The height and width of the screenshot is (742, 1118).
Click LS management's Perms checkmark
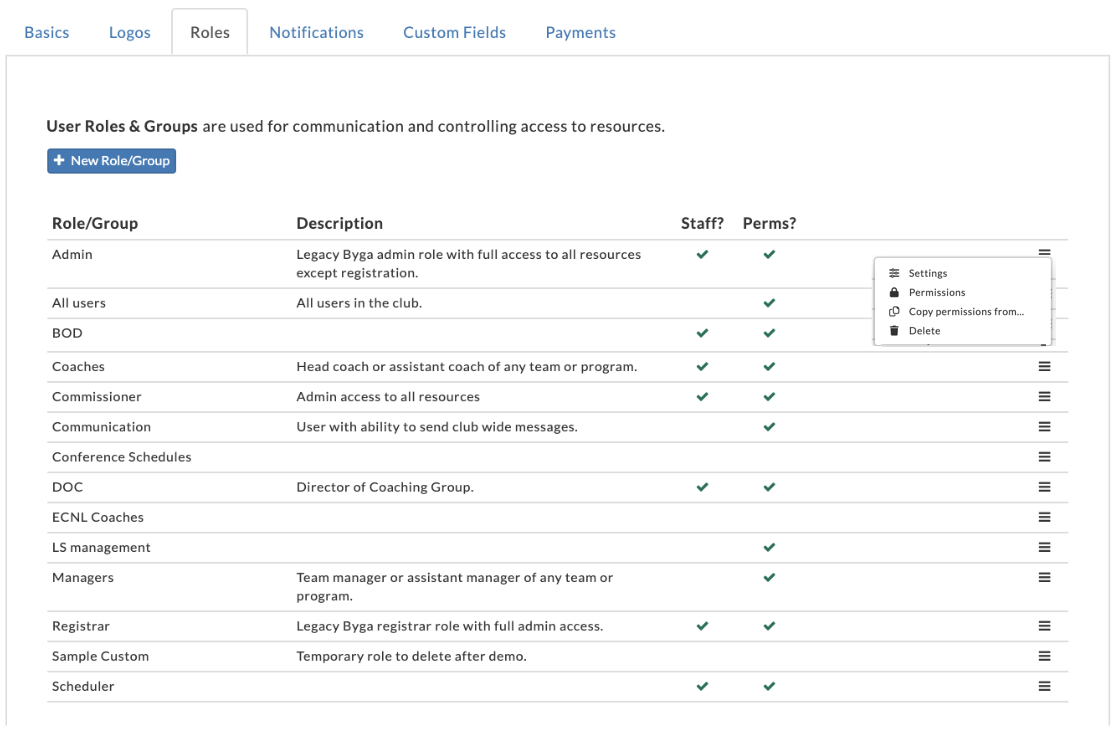(x=769, y=547)
